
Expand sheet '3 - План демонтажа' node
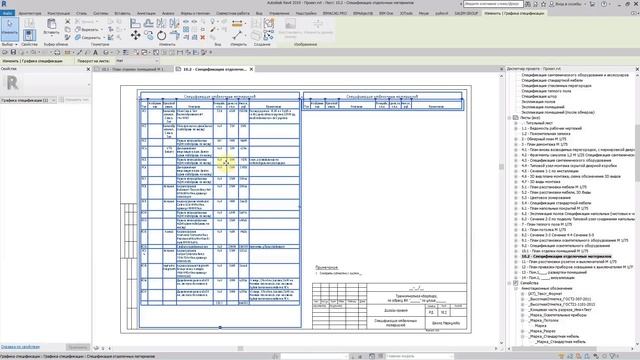(516, 144)
